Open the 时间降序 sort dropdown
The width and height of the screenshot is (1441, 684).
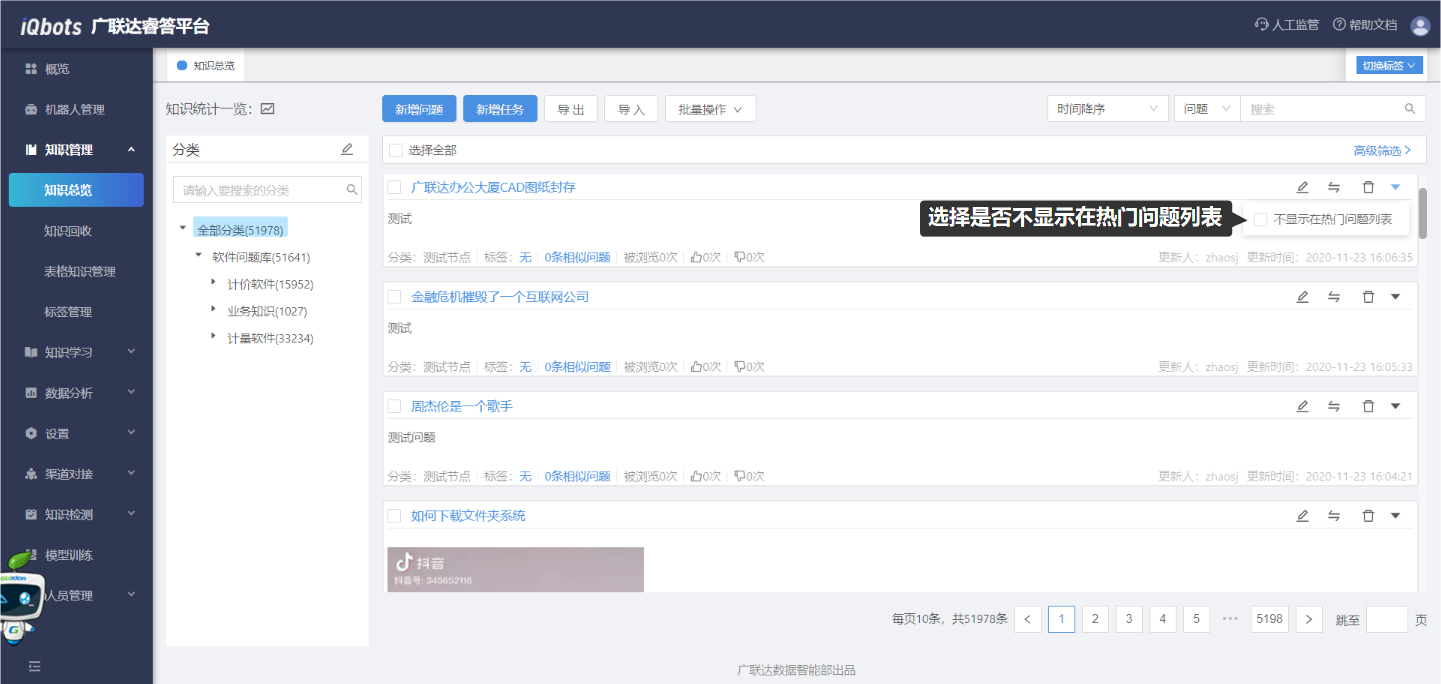[x=1107, y=109]
